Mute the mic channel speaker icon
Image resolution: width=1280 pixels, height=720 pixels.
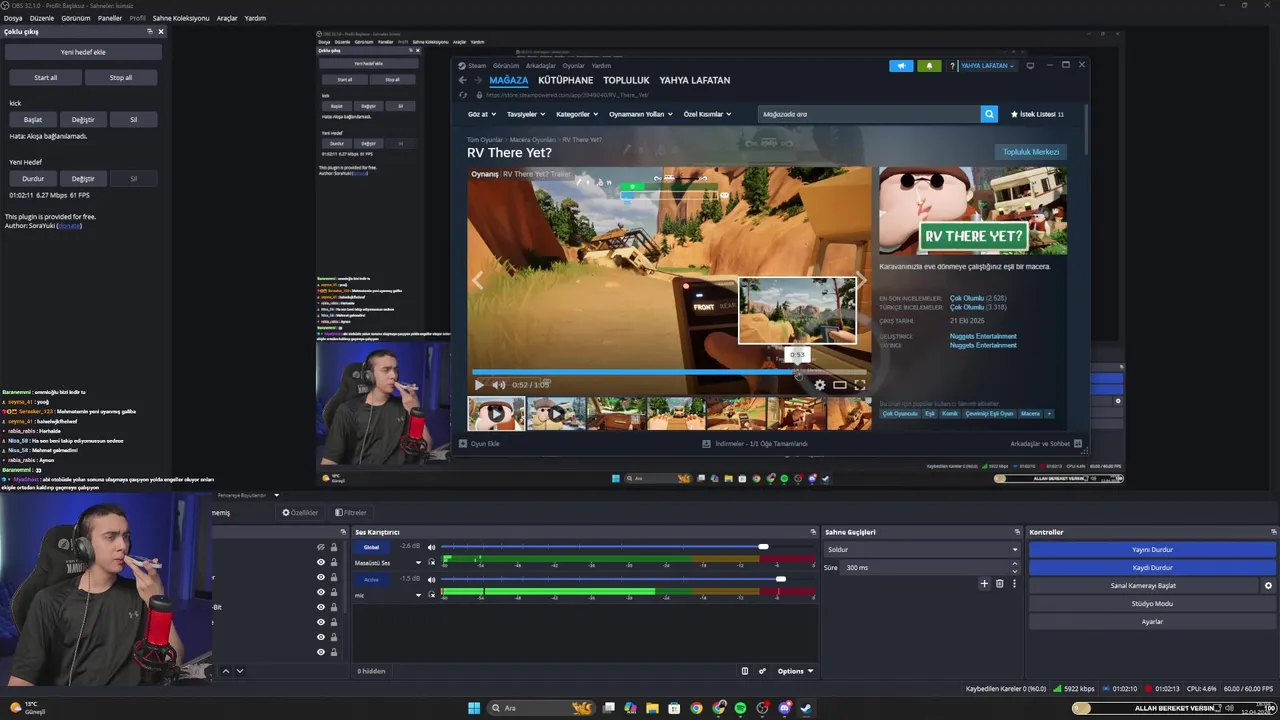(x=432, y=579)
